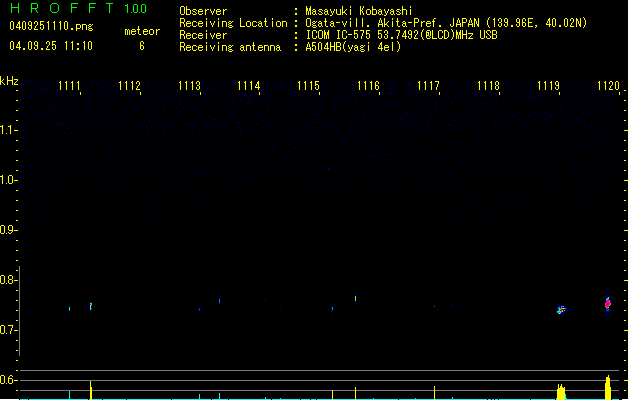Click time axis label 1112
This screenshot has height=400, width=629.
click(129, 86)
